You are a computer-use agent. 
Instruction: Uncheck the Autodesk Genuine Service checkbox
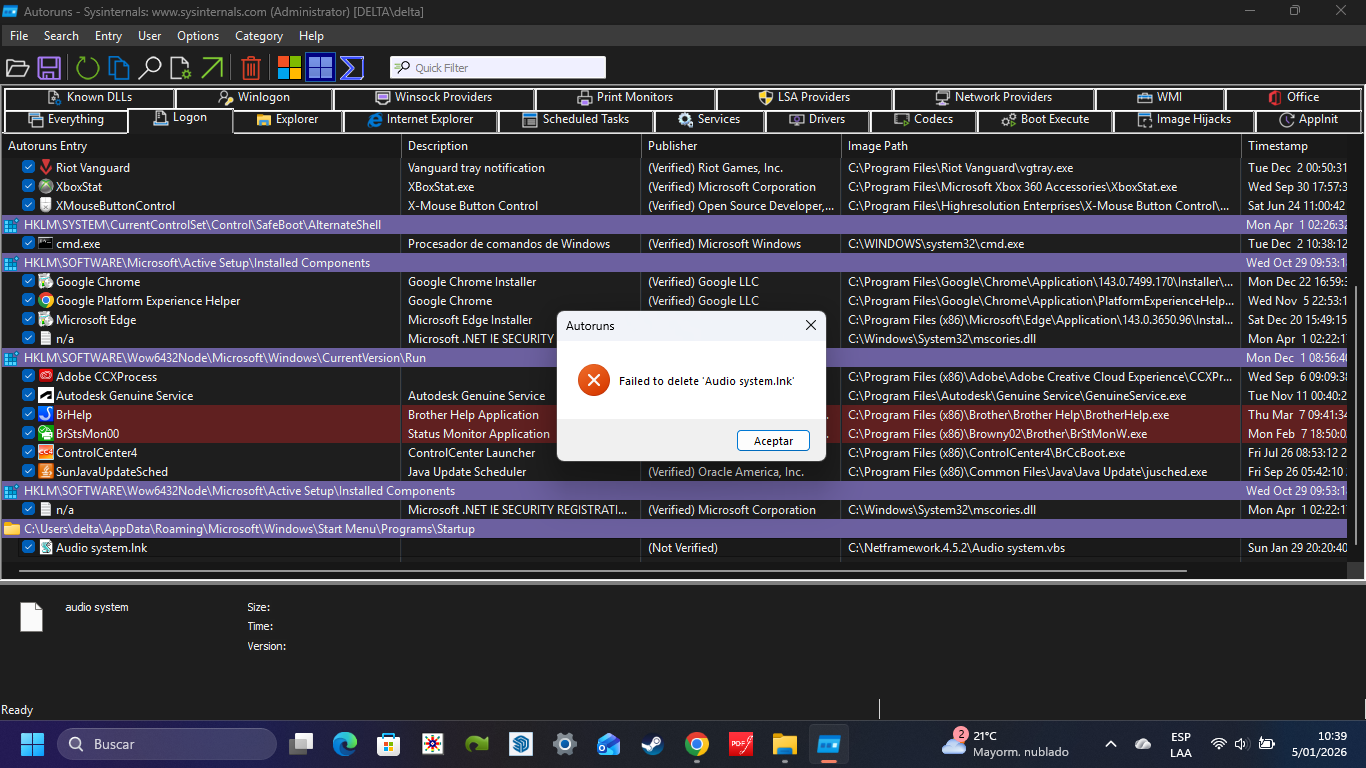[x=29, y=396]
